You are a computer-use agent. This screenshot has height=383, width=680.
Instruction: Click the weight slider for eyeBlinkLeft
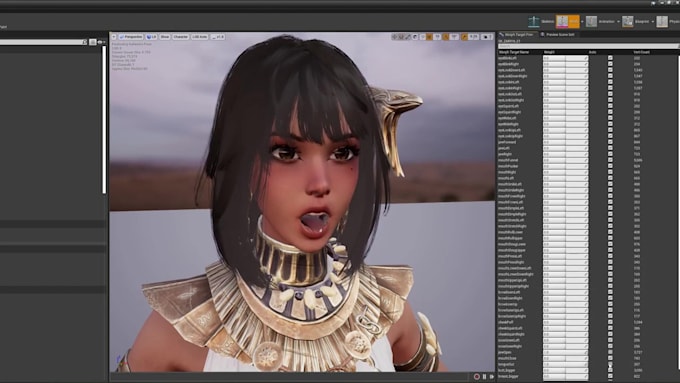click(x=566, y=58)
